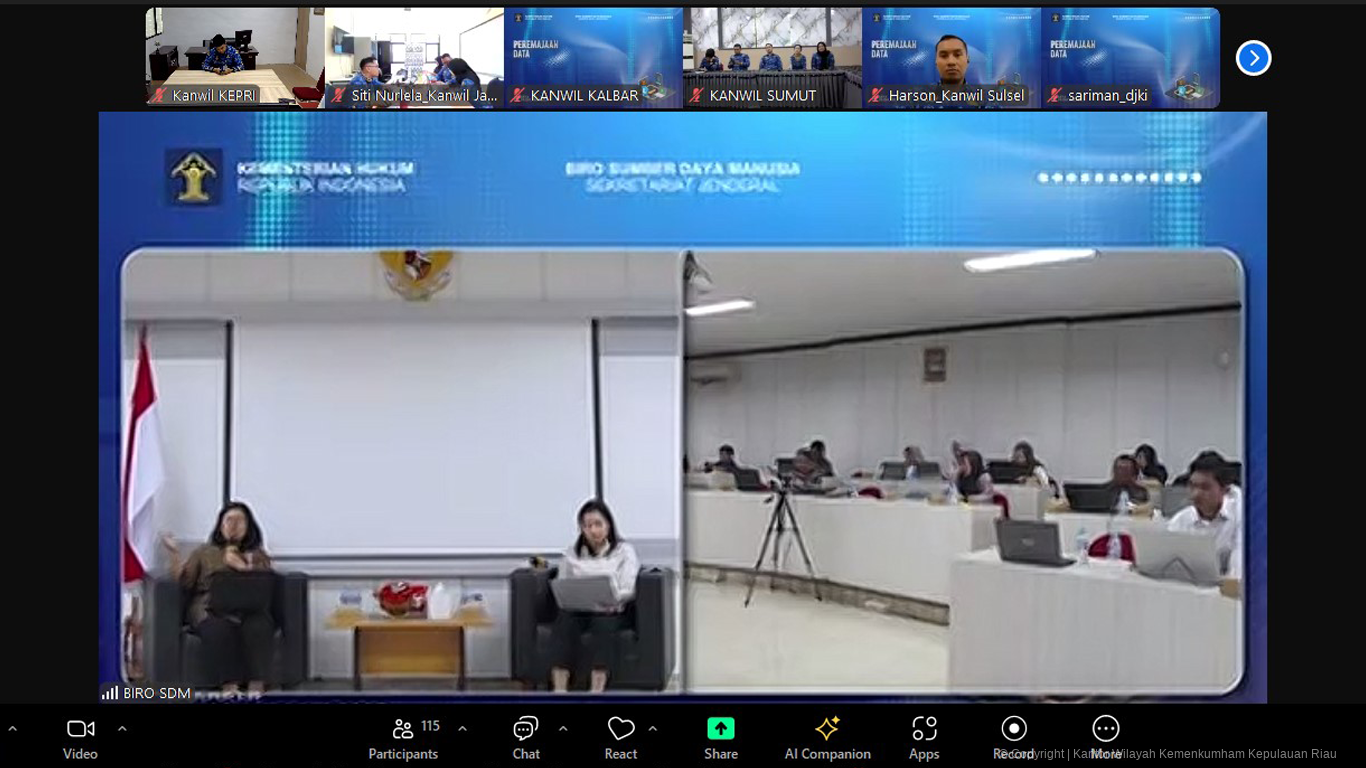1366x768 pixels.
Task: Click the green Share button
Action: (x=720, y=729)
